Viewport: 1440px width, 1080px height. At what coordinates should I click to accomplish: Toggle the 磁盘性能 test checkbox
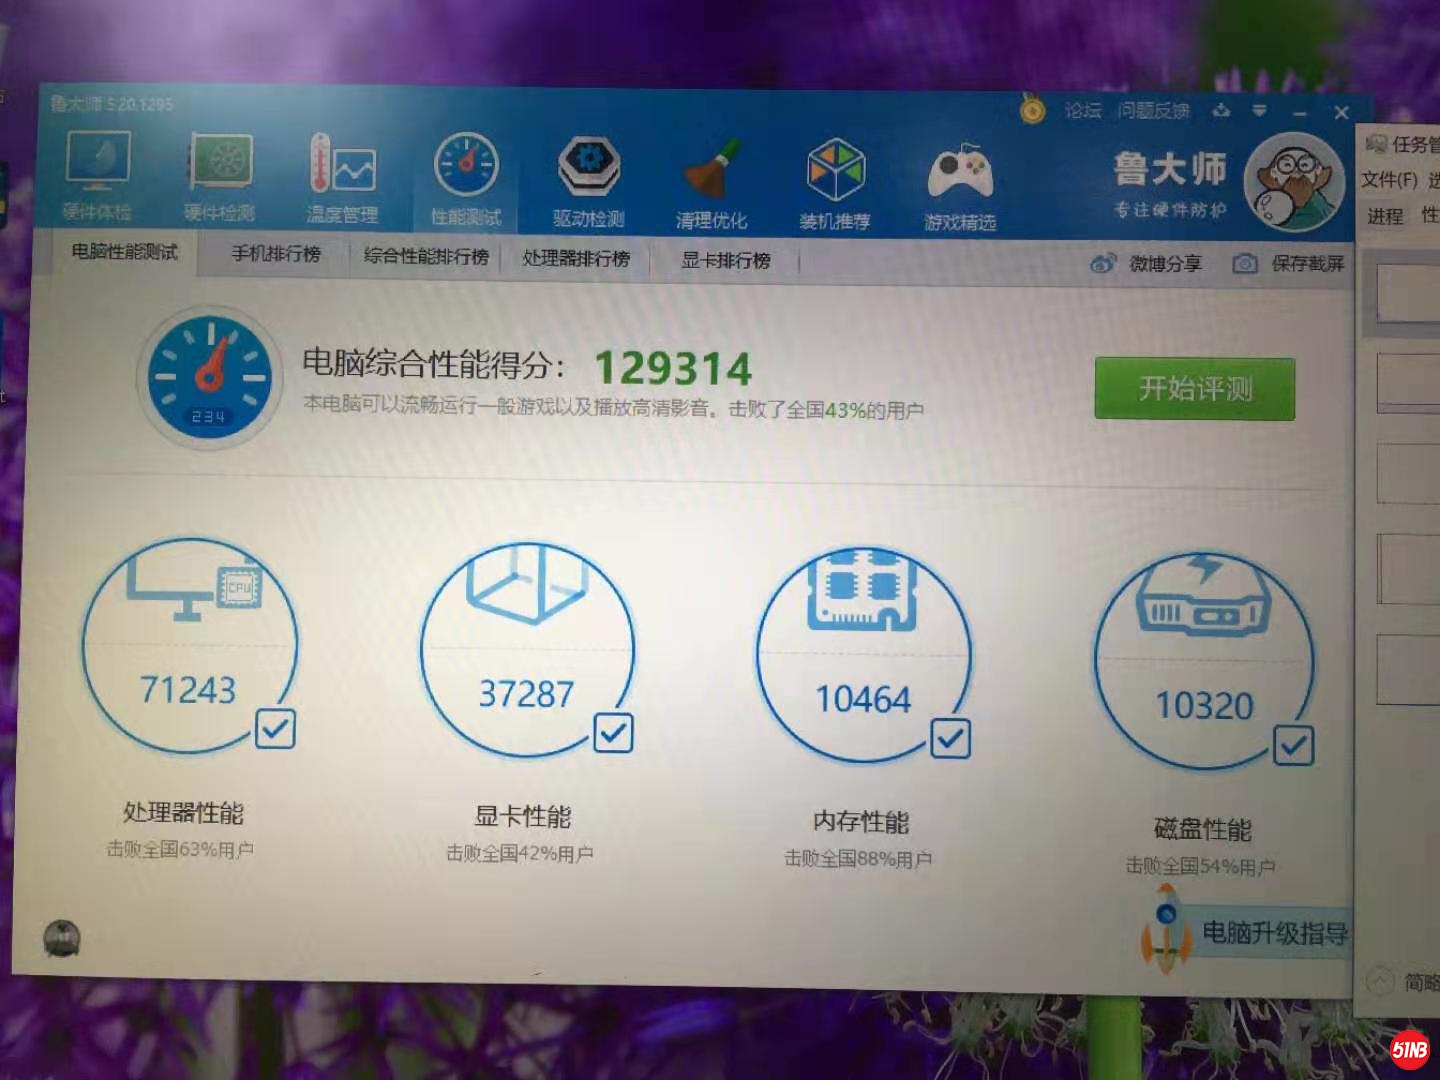[1293, 746]
